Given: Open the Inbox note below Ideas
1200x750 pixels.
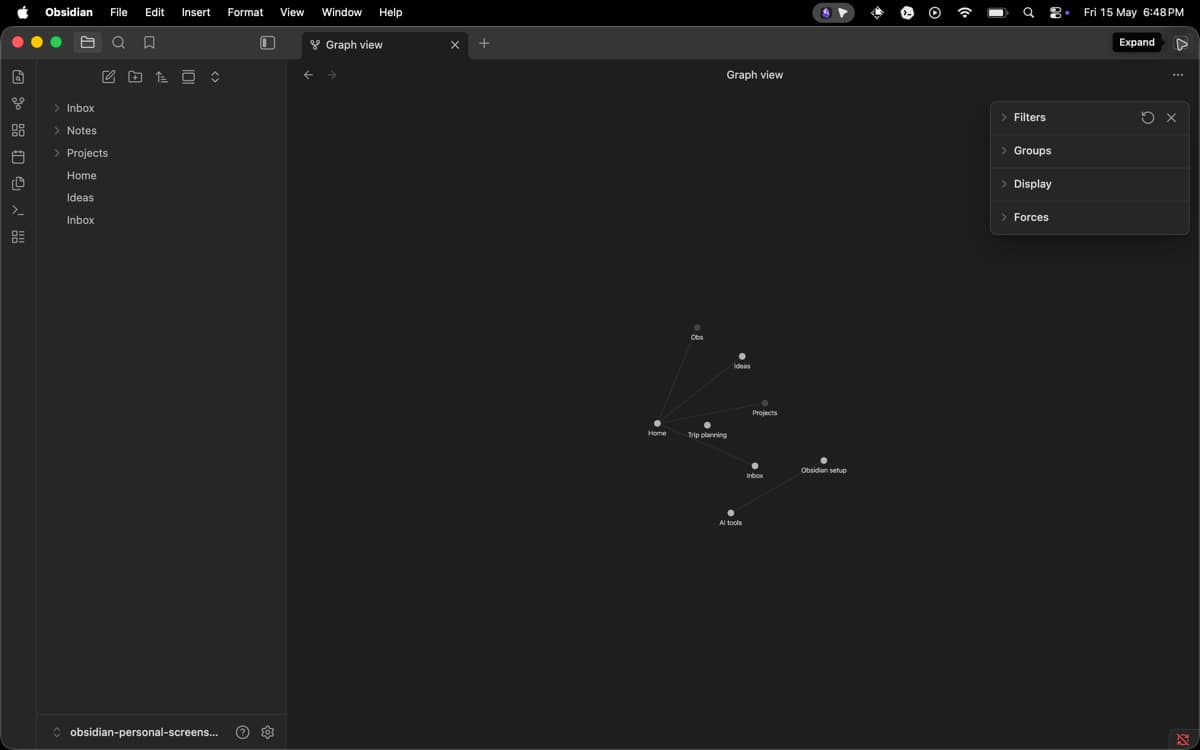Looking at the screenshot, I should click(x=81, y=220).
